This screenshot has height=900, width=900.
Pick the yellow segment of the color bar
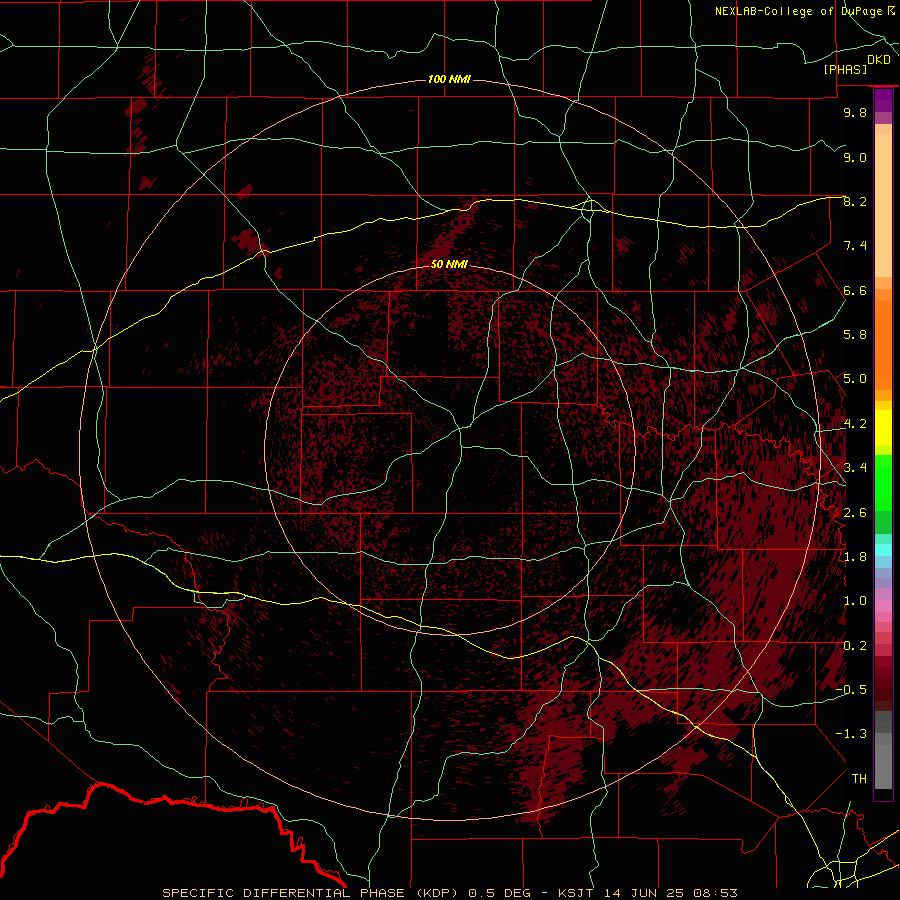click(x=883, y=428)
